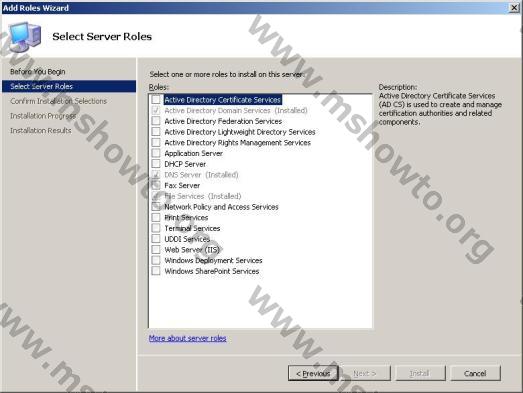Select the Active Directory Federation Services label
This screenshot has height=393, width=523.
223,121
